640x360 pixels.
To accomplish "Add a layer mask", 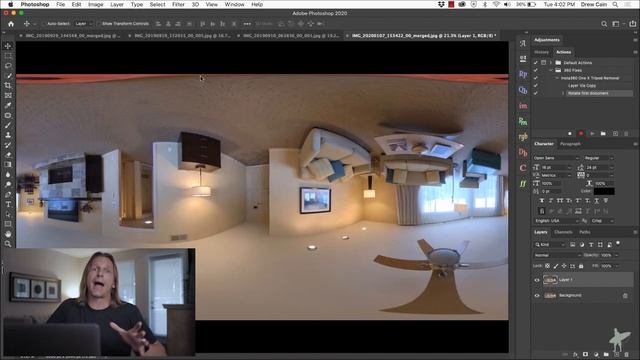I will click(586, 355).
